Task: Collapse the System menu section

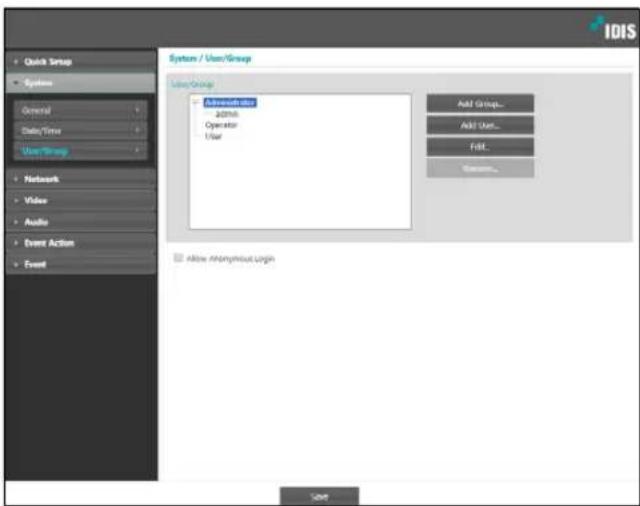Action: (81, 83)
